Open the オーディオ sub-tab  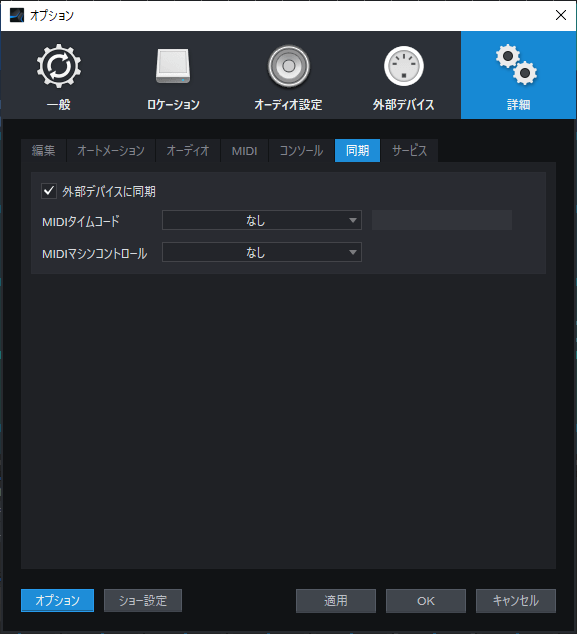point(188,150)
